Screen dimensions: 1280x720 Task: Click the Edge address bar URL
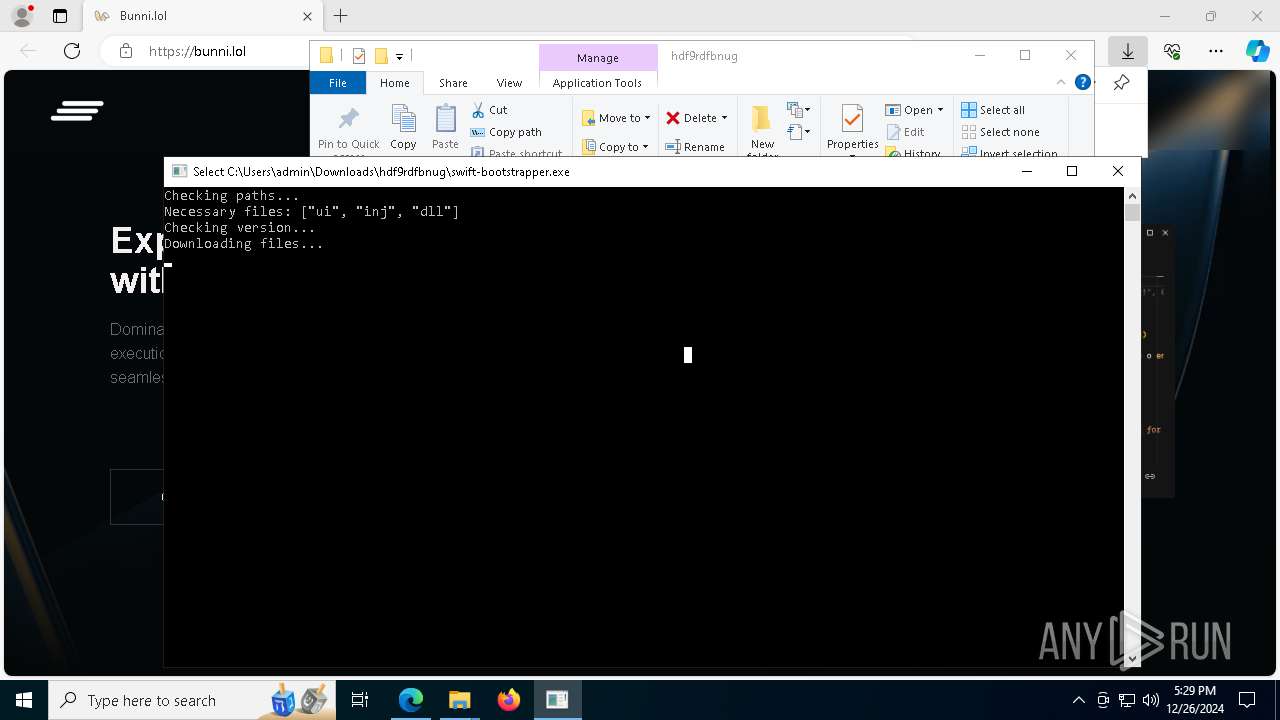pos(197,51)
